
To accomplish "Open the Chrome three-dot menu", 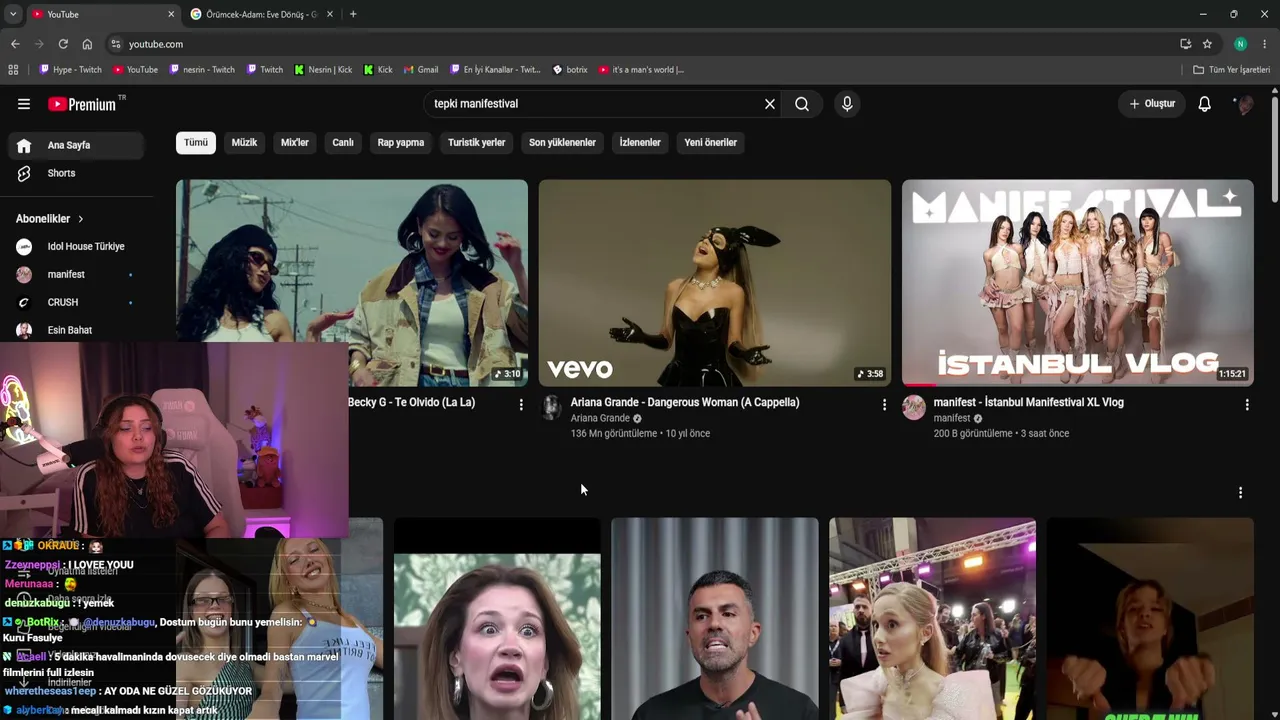I will [x=1265, y=44].
